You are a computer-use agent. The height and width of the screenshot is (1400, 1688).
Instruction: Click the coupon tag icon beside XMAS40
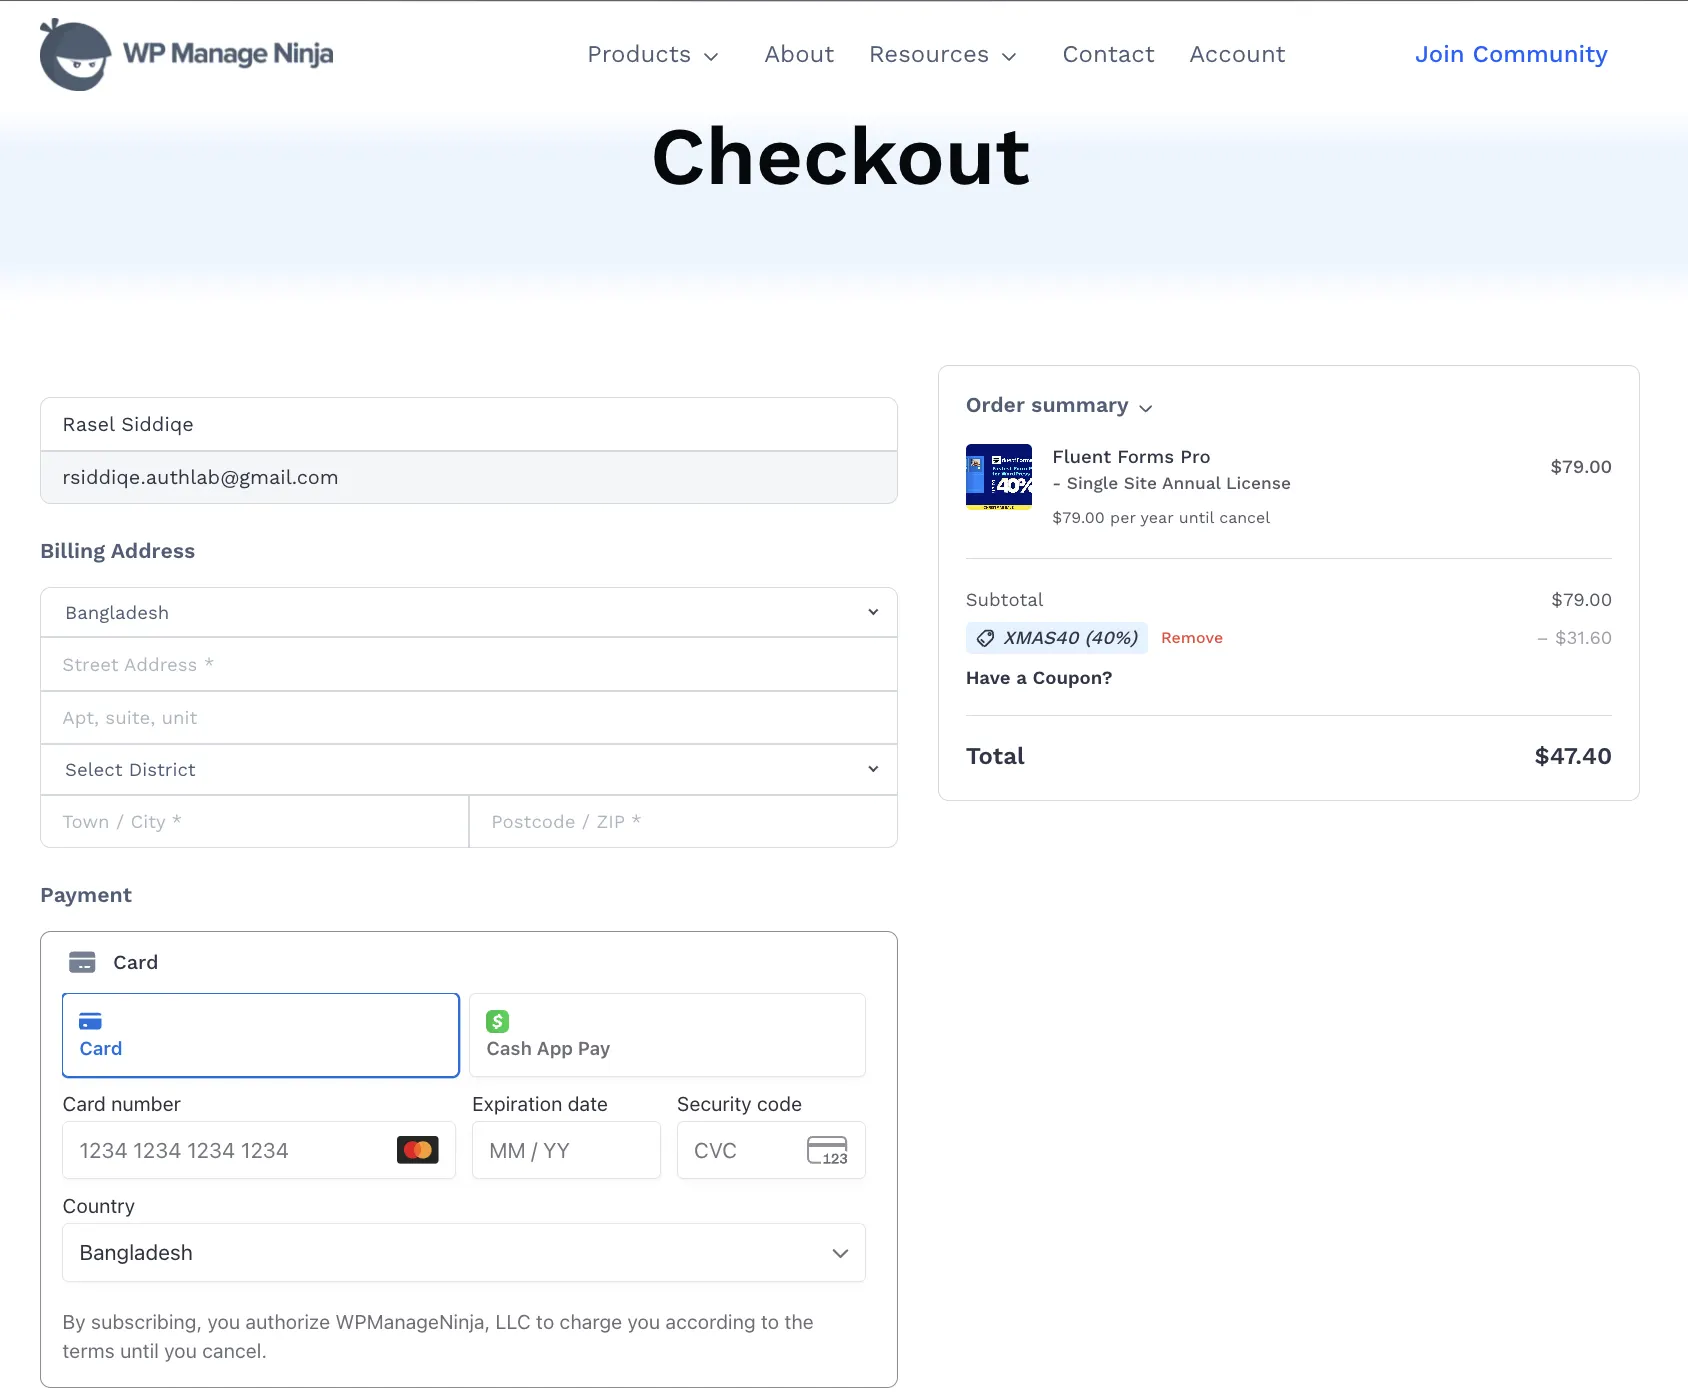pos(984,638)
